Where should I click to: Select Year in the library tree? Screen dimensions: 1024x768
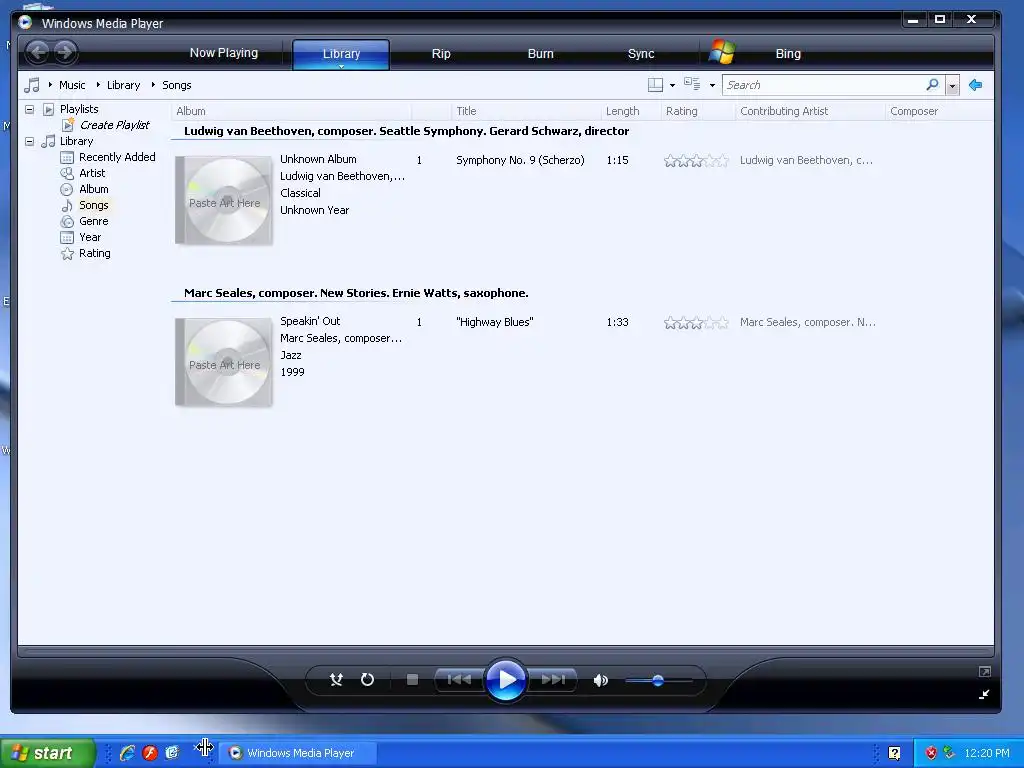click(89, 237)
